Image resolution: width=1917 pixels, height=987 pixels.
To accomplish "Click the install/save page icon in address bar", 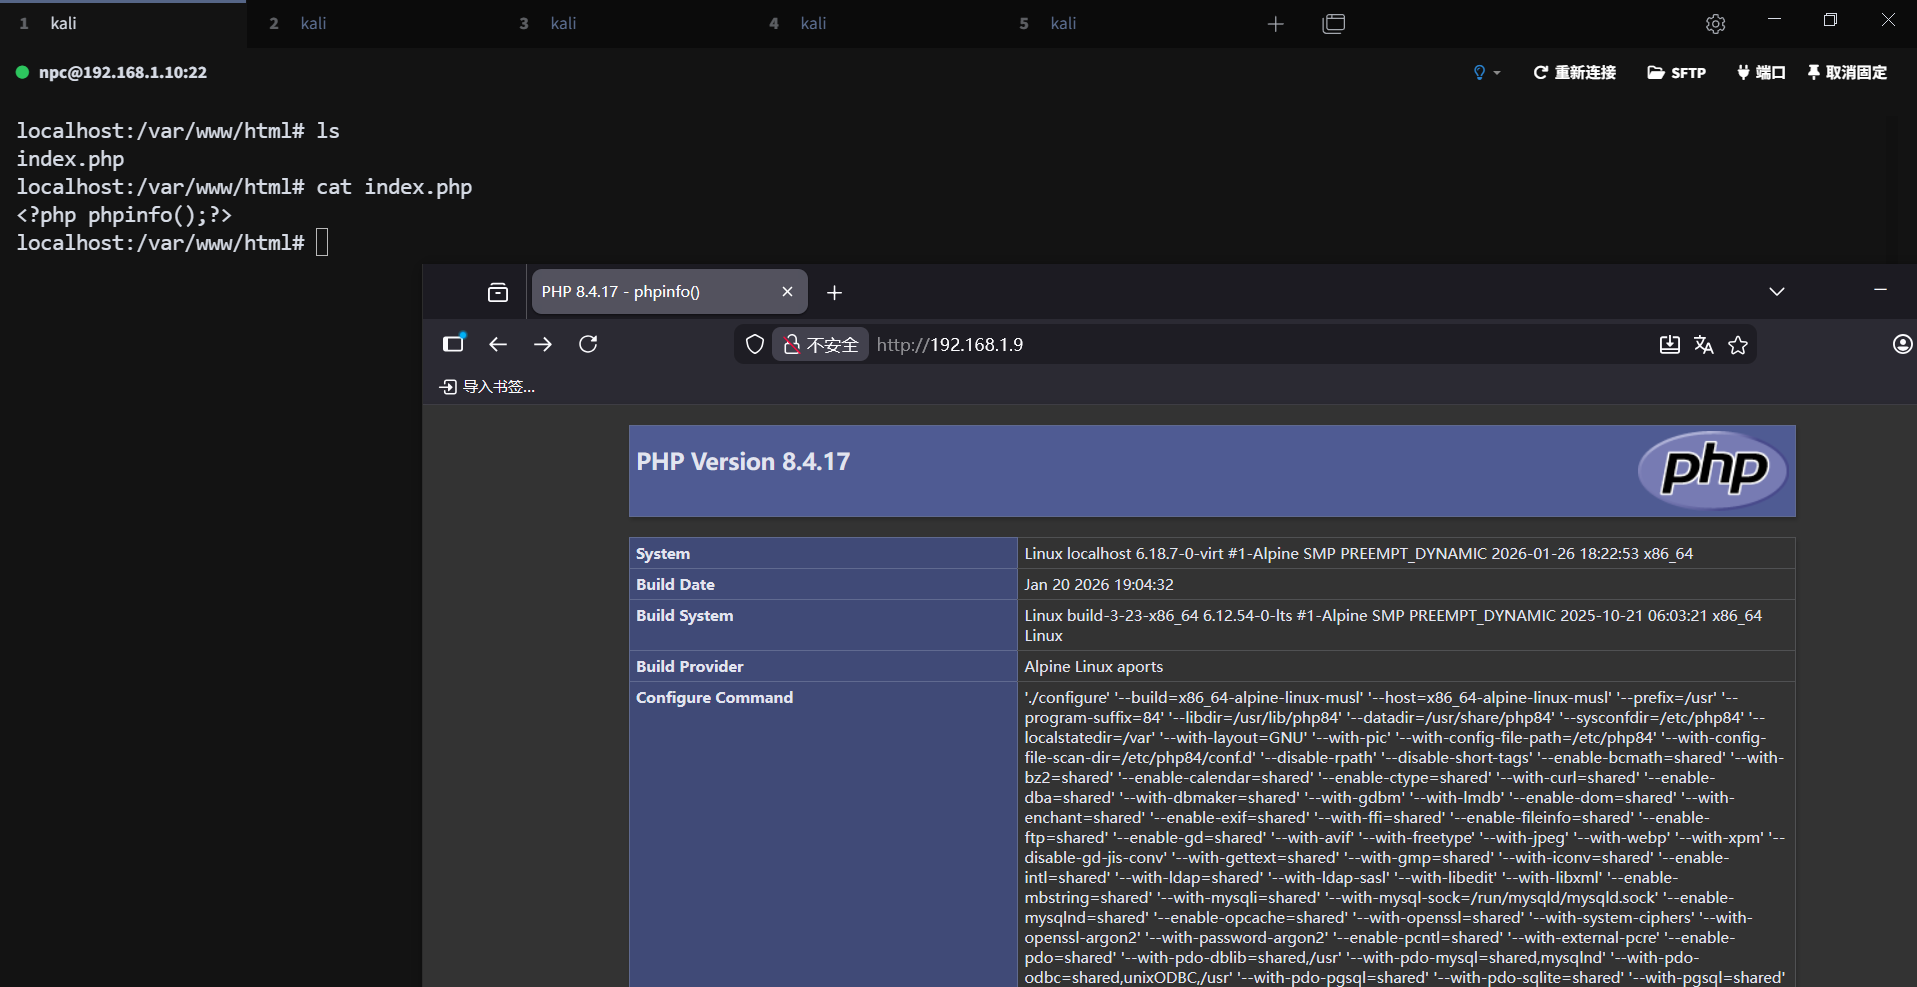I will [1669, 345].
